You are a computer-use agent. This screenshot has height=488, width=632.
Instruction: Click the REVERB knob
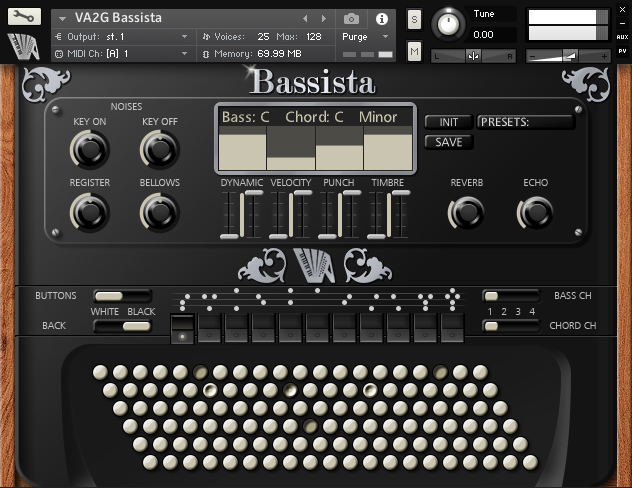466,211
